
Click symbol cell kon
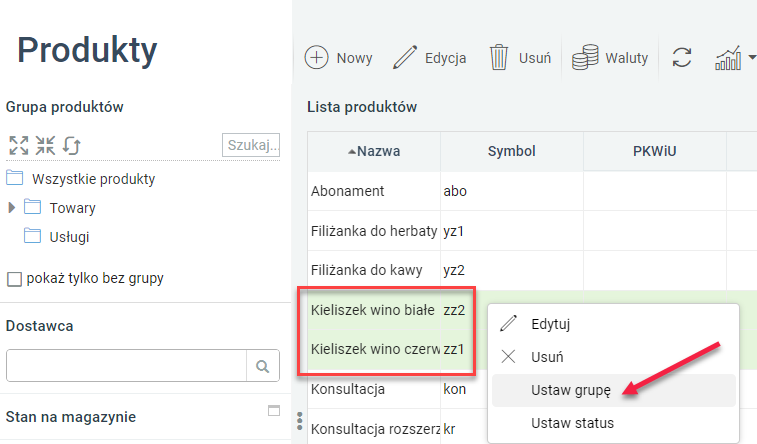(455, 389)
